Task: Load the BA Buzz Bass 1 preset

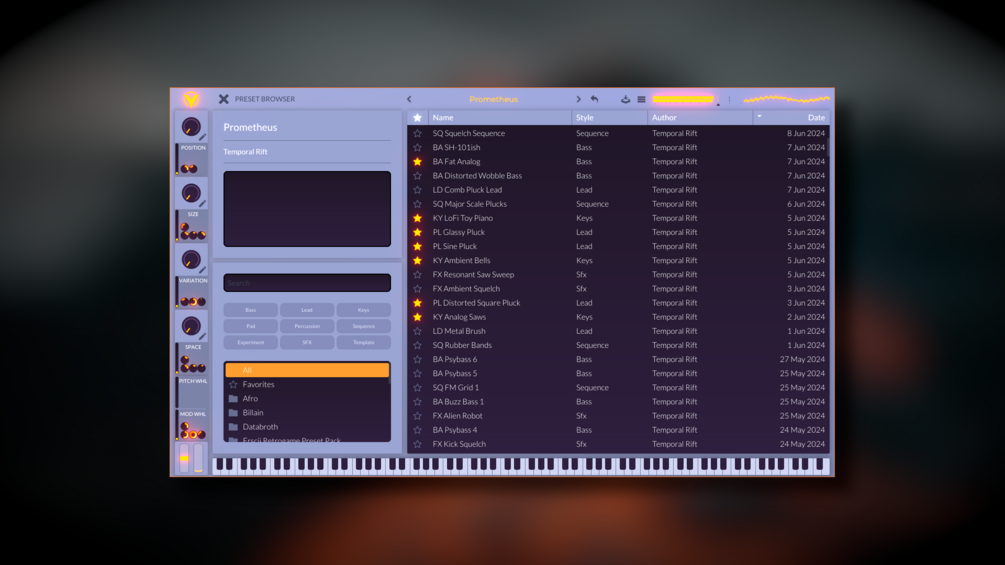Action: [618, 402]
